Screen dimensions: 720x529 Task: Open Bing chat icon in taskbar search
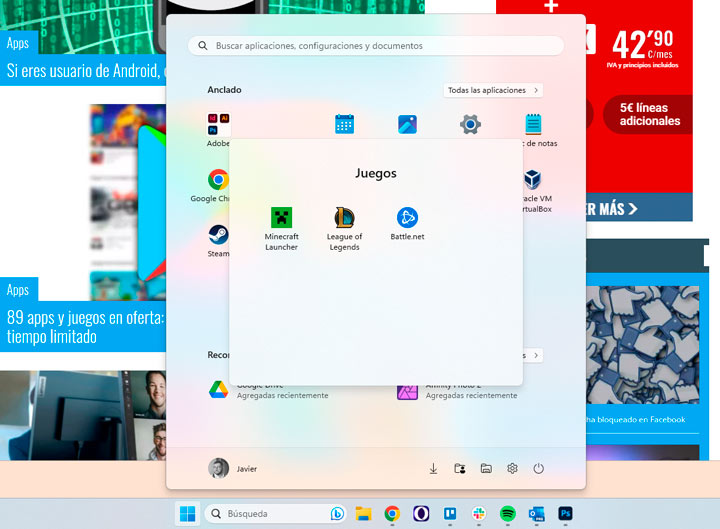coord(338,513)
